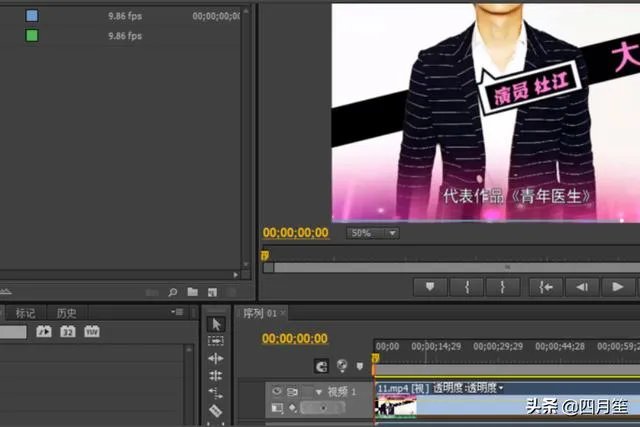Select the Rate Stretch tool
Screen dimensions: 640x427
point(216,393)
